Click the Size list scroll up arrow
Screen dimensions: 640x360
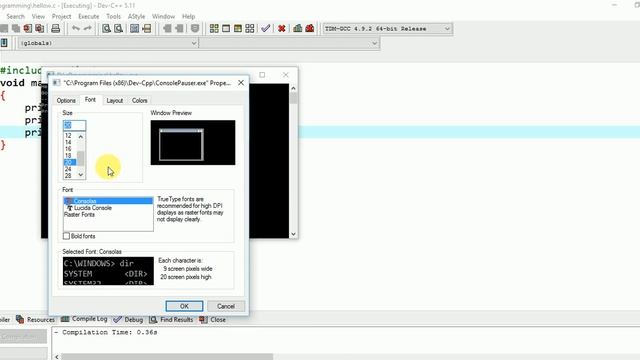click(81, 136)
